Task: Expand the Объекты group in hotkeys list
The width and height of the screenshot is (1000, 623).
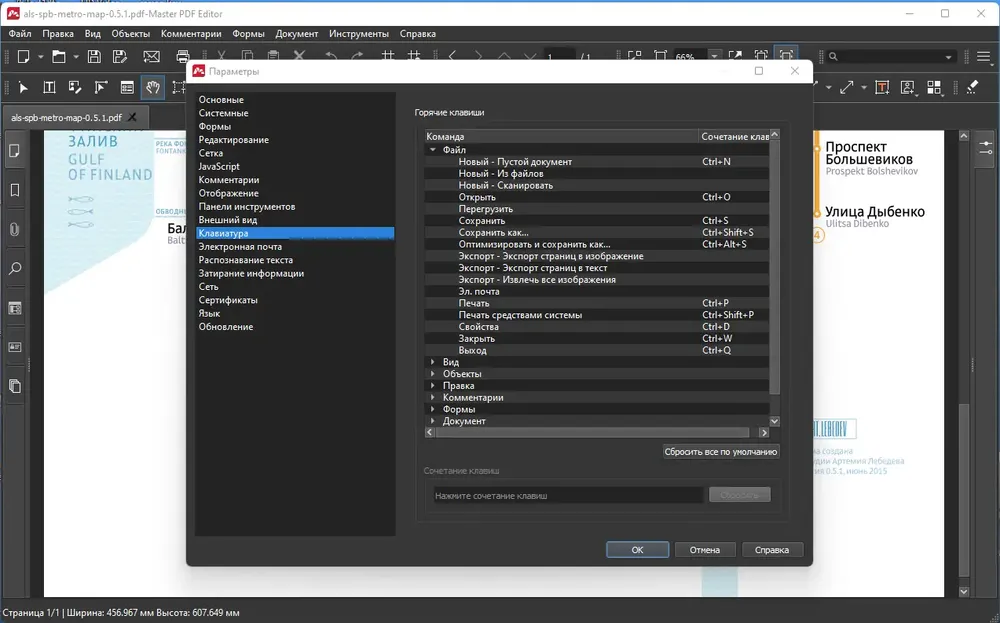Action: pyautogui.click(x=433, y=374)
